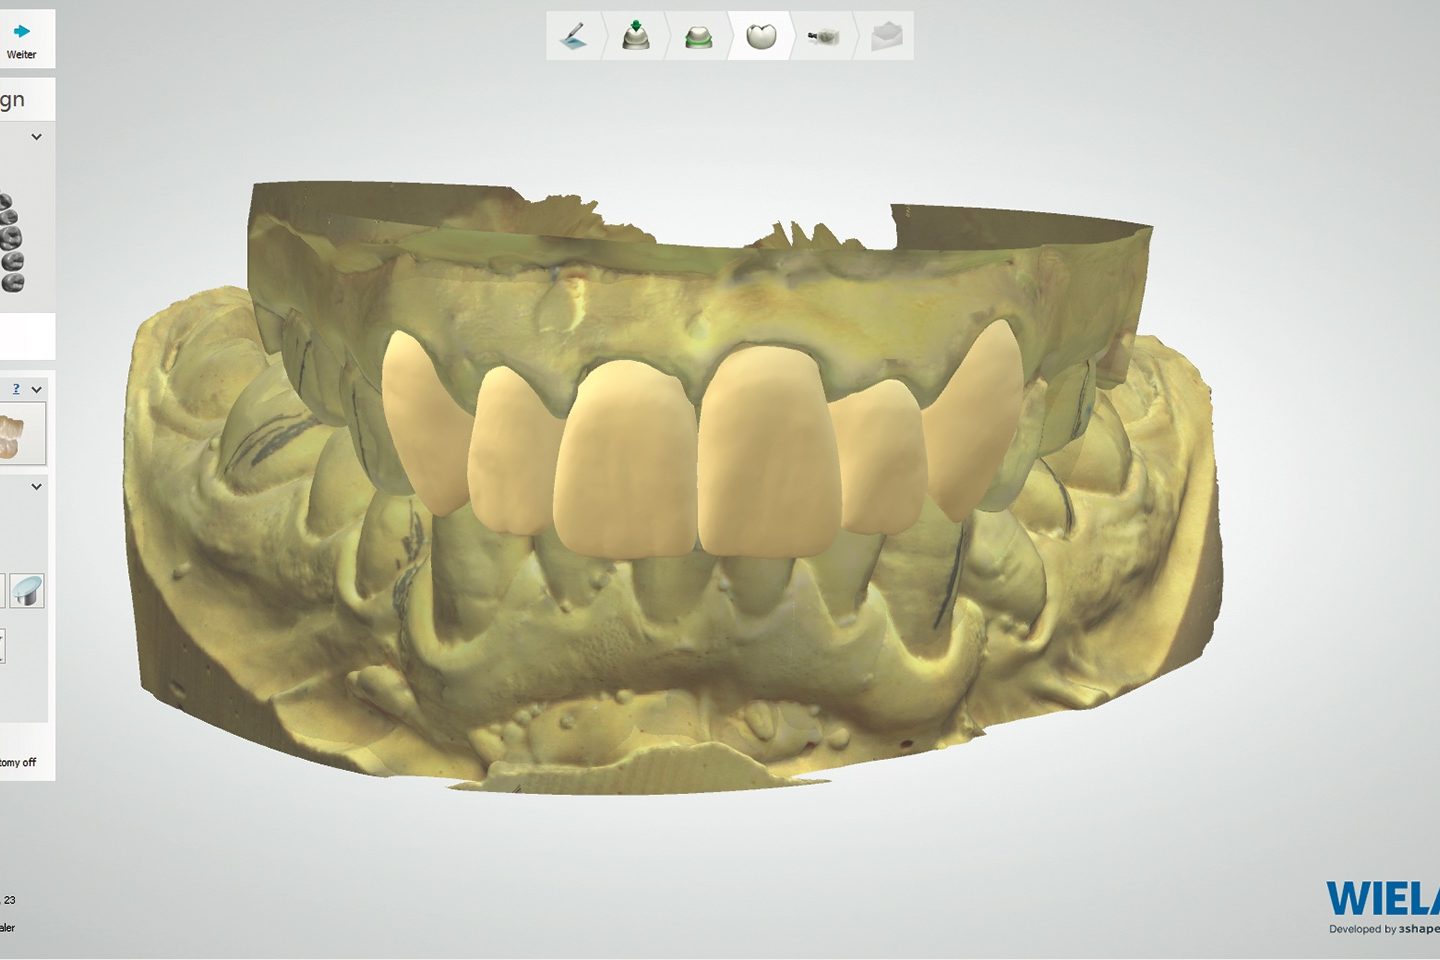Collapse the smile library panel chevron
The width and height of the screenshot is (1440, 960).
pyautogui.click(x=37, y=390)
